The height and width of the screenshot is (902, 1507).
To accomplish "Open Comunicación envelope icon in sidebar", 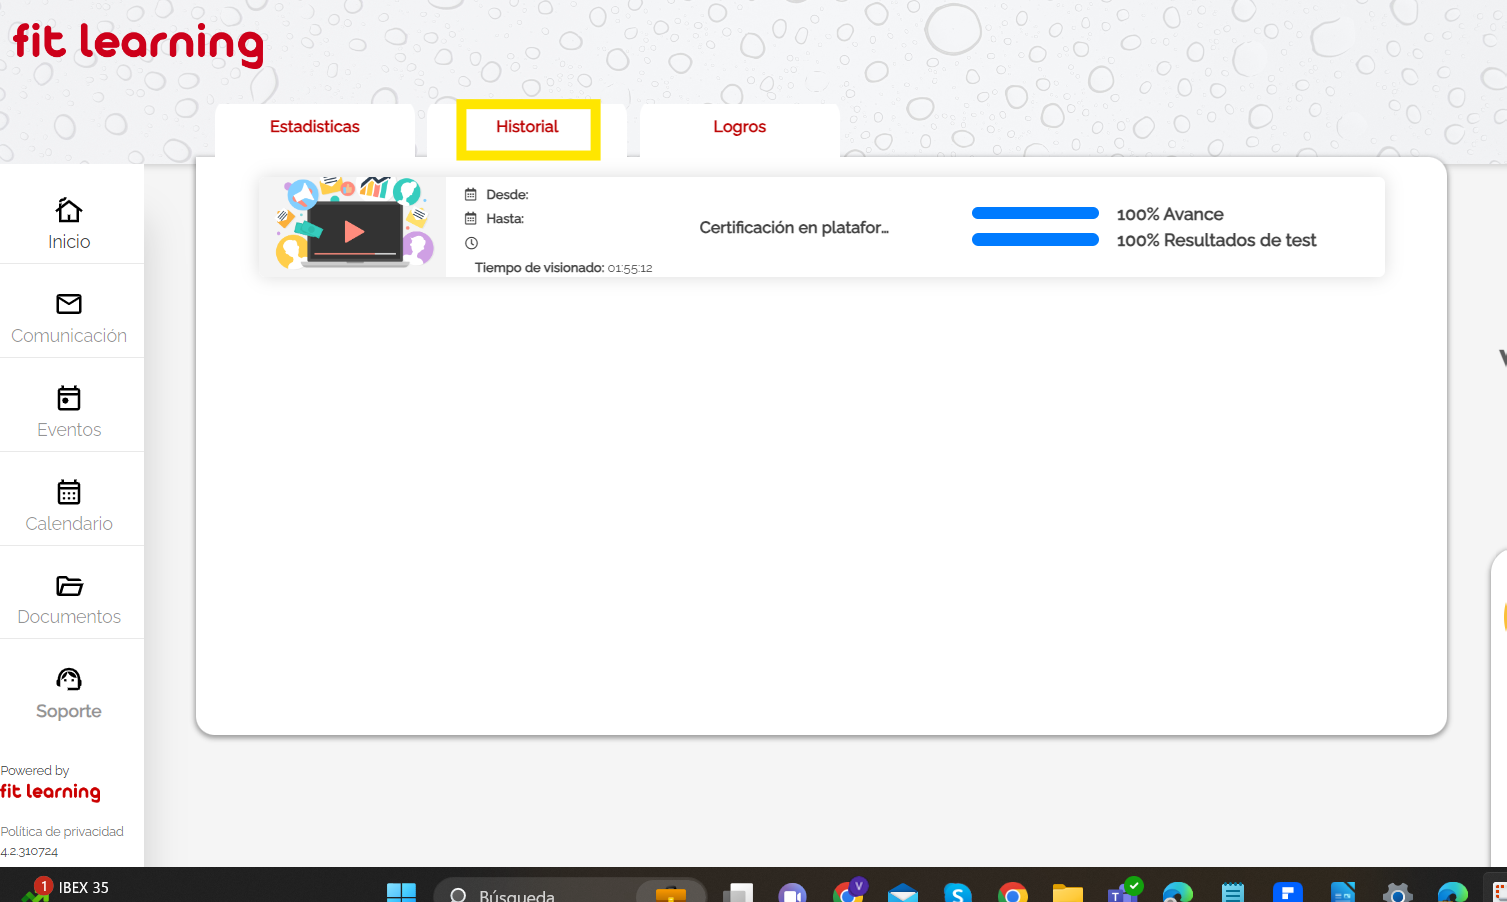I will [69, 304].
